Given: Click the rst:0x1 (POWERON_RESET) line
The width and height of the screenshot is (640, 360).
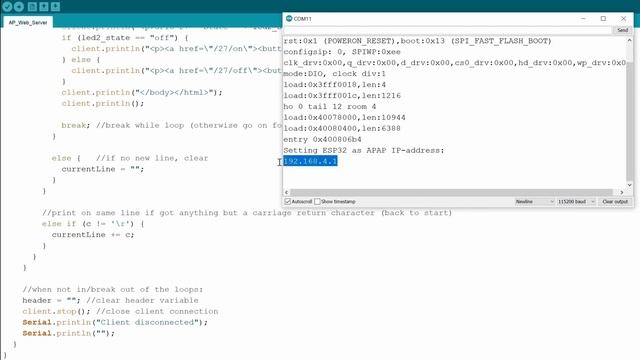Looking at the screenshot, I should pos(417,41).
